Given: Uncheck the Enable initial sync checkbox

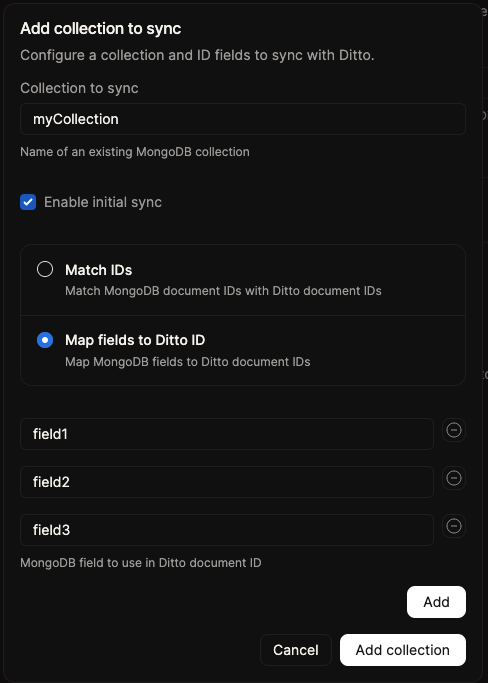Looking at the screenshot, I should [x=28, y=202].
